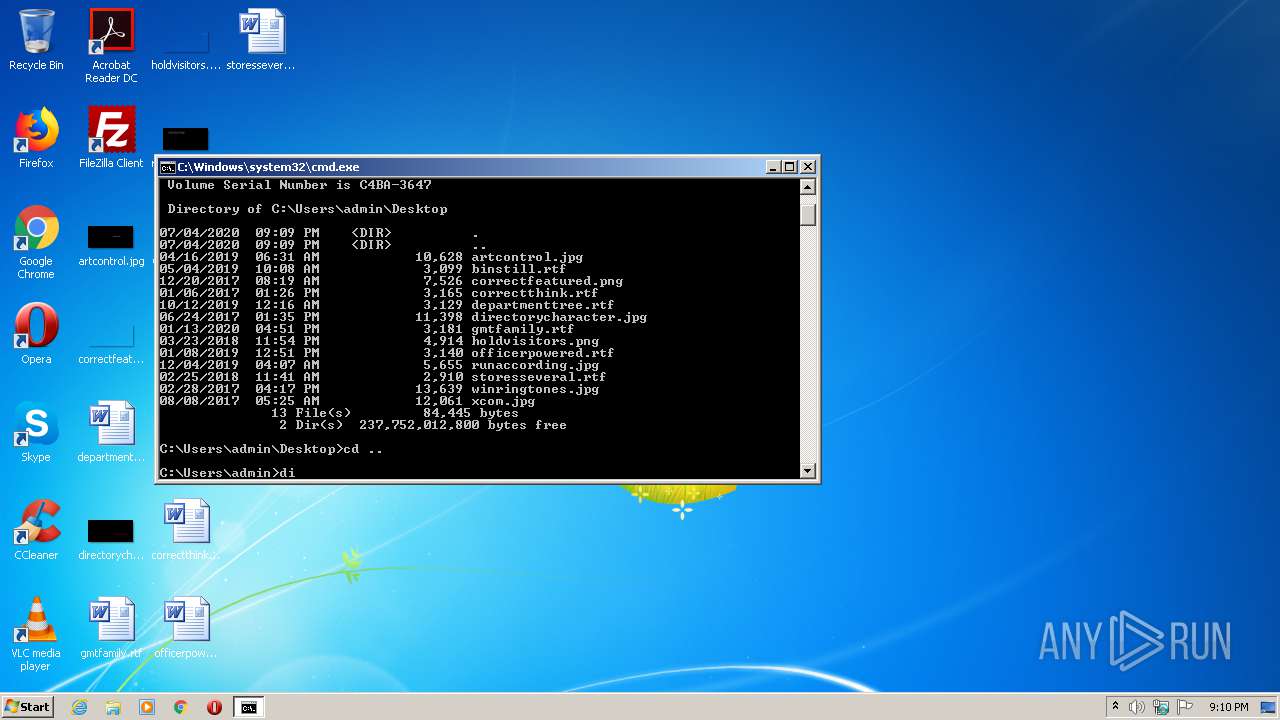Click the Volume Serial Number line
The image size is (1280, 720).
pos(299,185)
